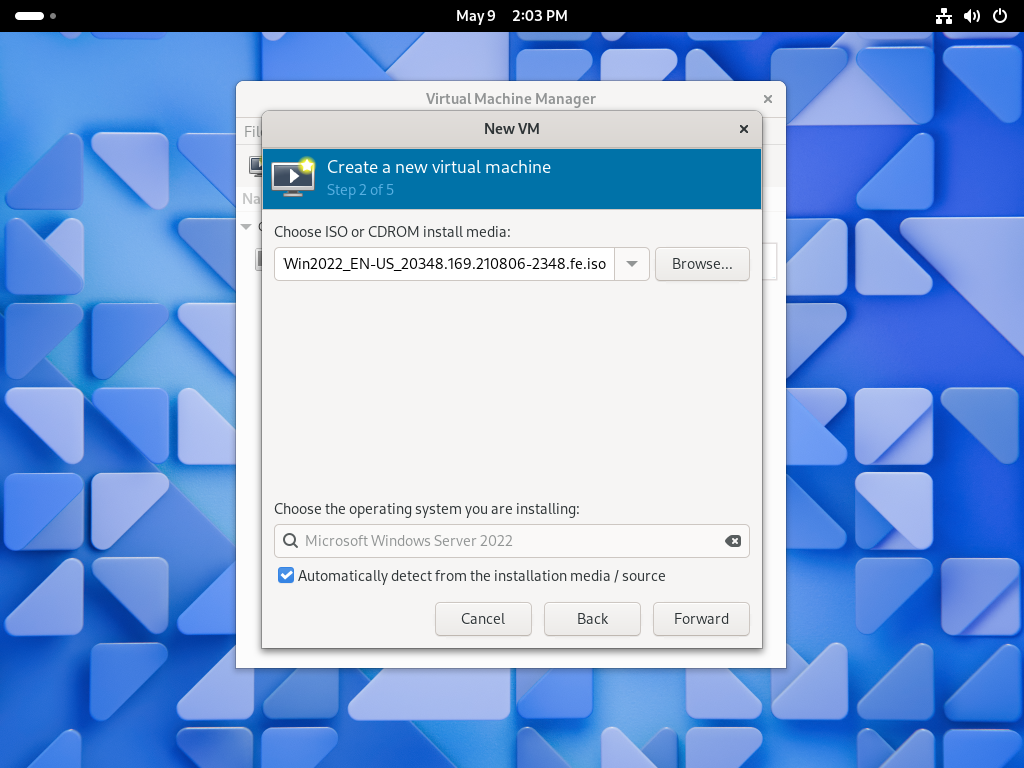Image resolution: width=1024 pixels, height=768 pixels.
Task: Uncheck Automatically detect from installation media
Action: [286, 576]
